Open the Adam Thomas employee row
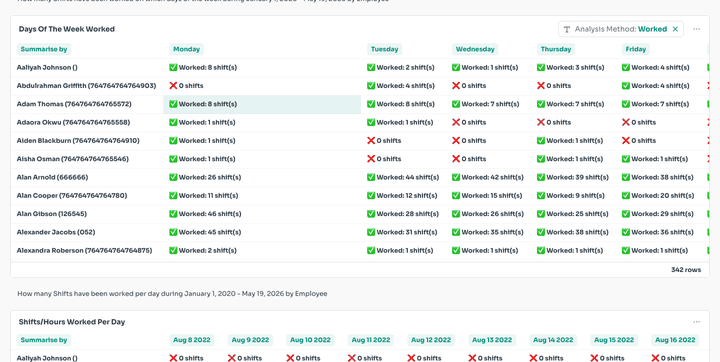Image resolution: width=720 pixels, height=362 pixels. click(x=74, y=104)
